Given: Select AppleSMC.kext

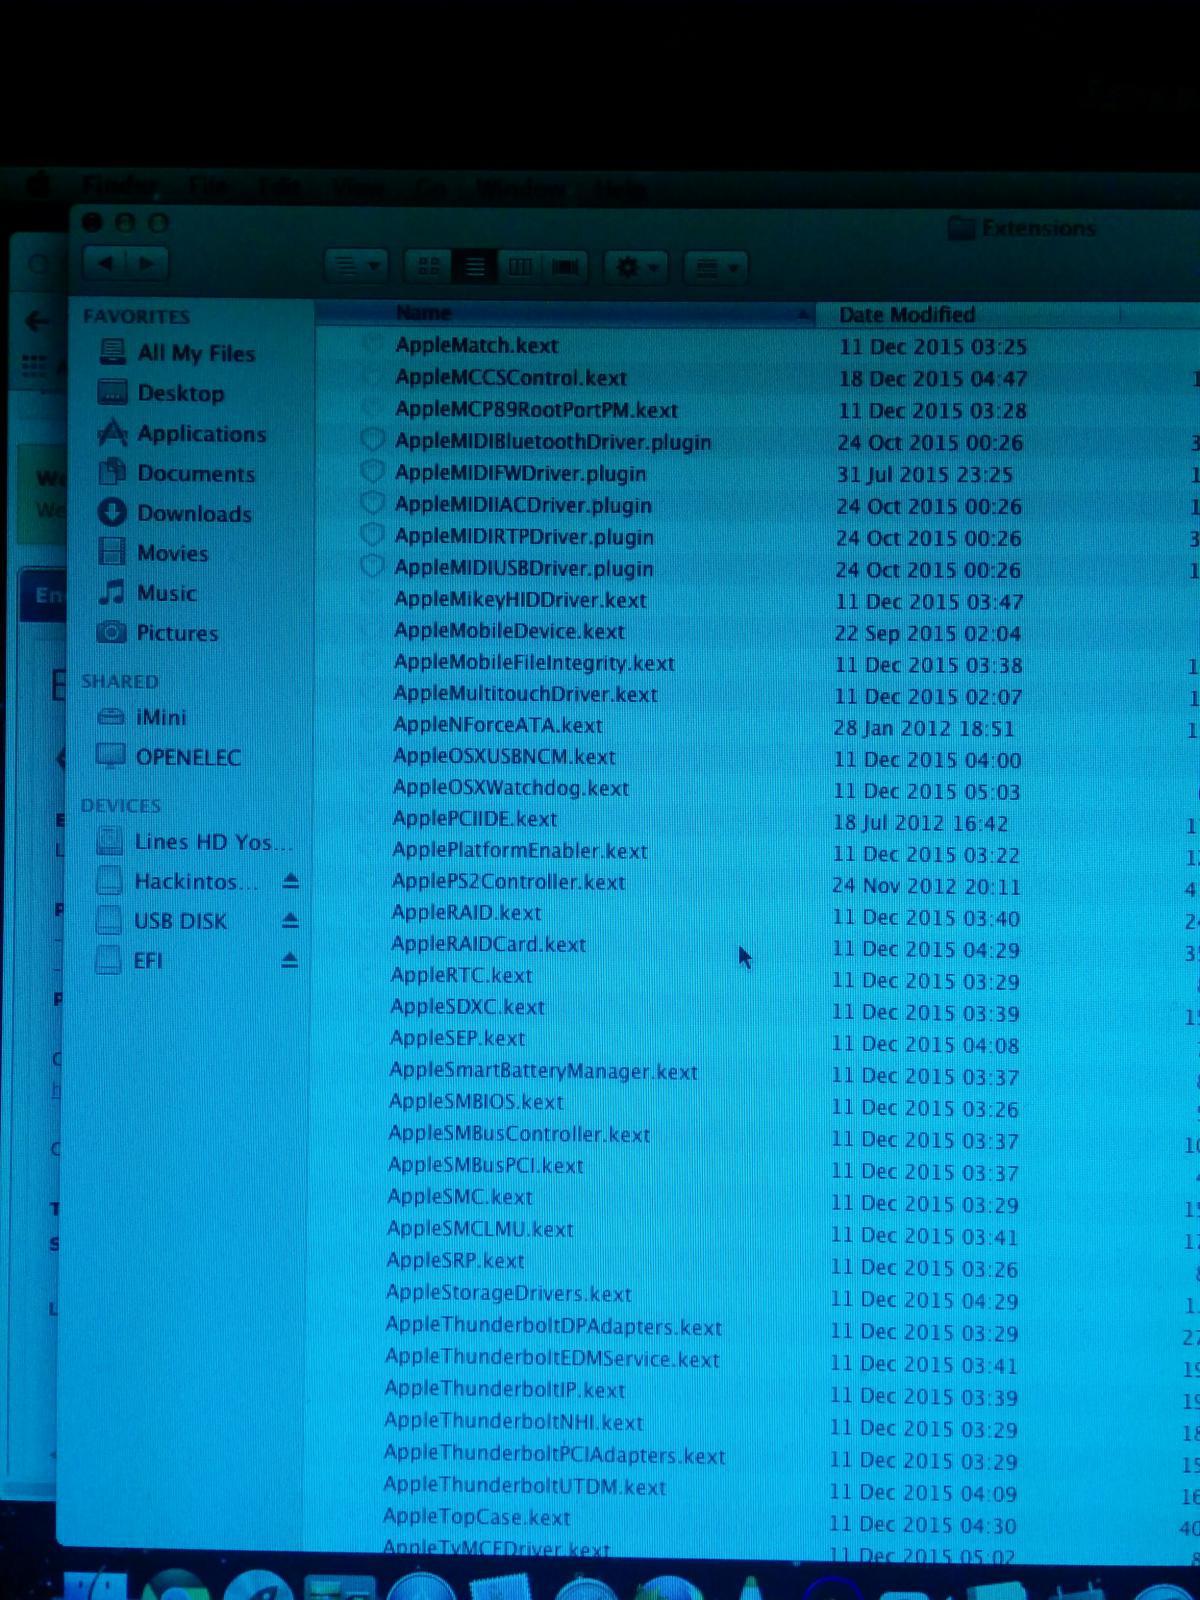Looking at the screenshot, I should 460,1197.
